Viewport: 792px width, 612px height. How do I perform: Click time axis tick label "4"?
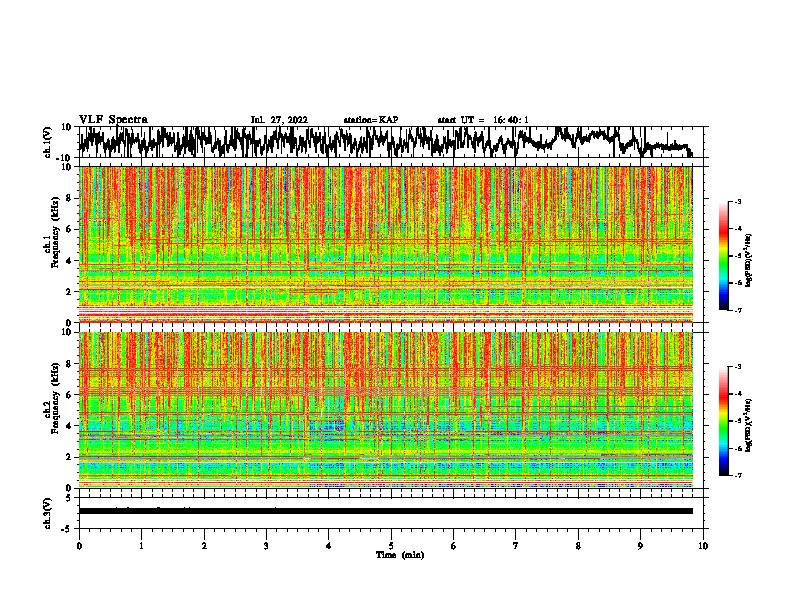[329, 546]
